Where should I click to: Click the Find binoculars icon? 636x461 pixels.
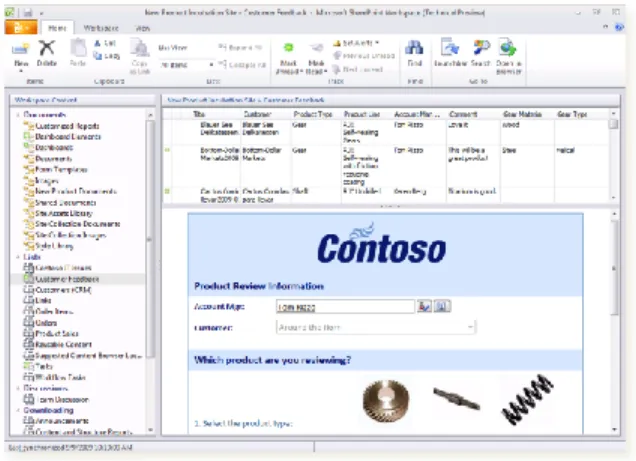point(415,48)
